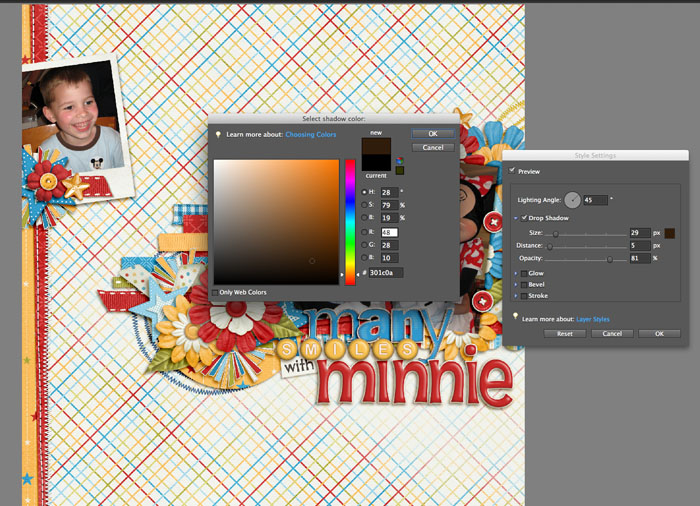Image resolution: width=700 pixels, height=506 pixels.
Task: Click the S value field showing 79
Action: pos(389,205)
